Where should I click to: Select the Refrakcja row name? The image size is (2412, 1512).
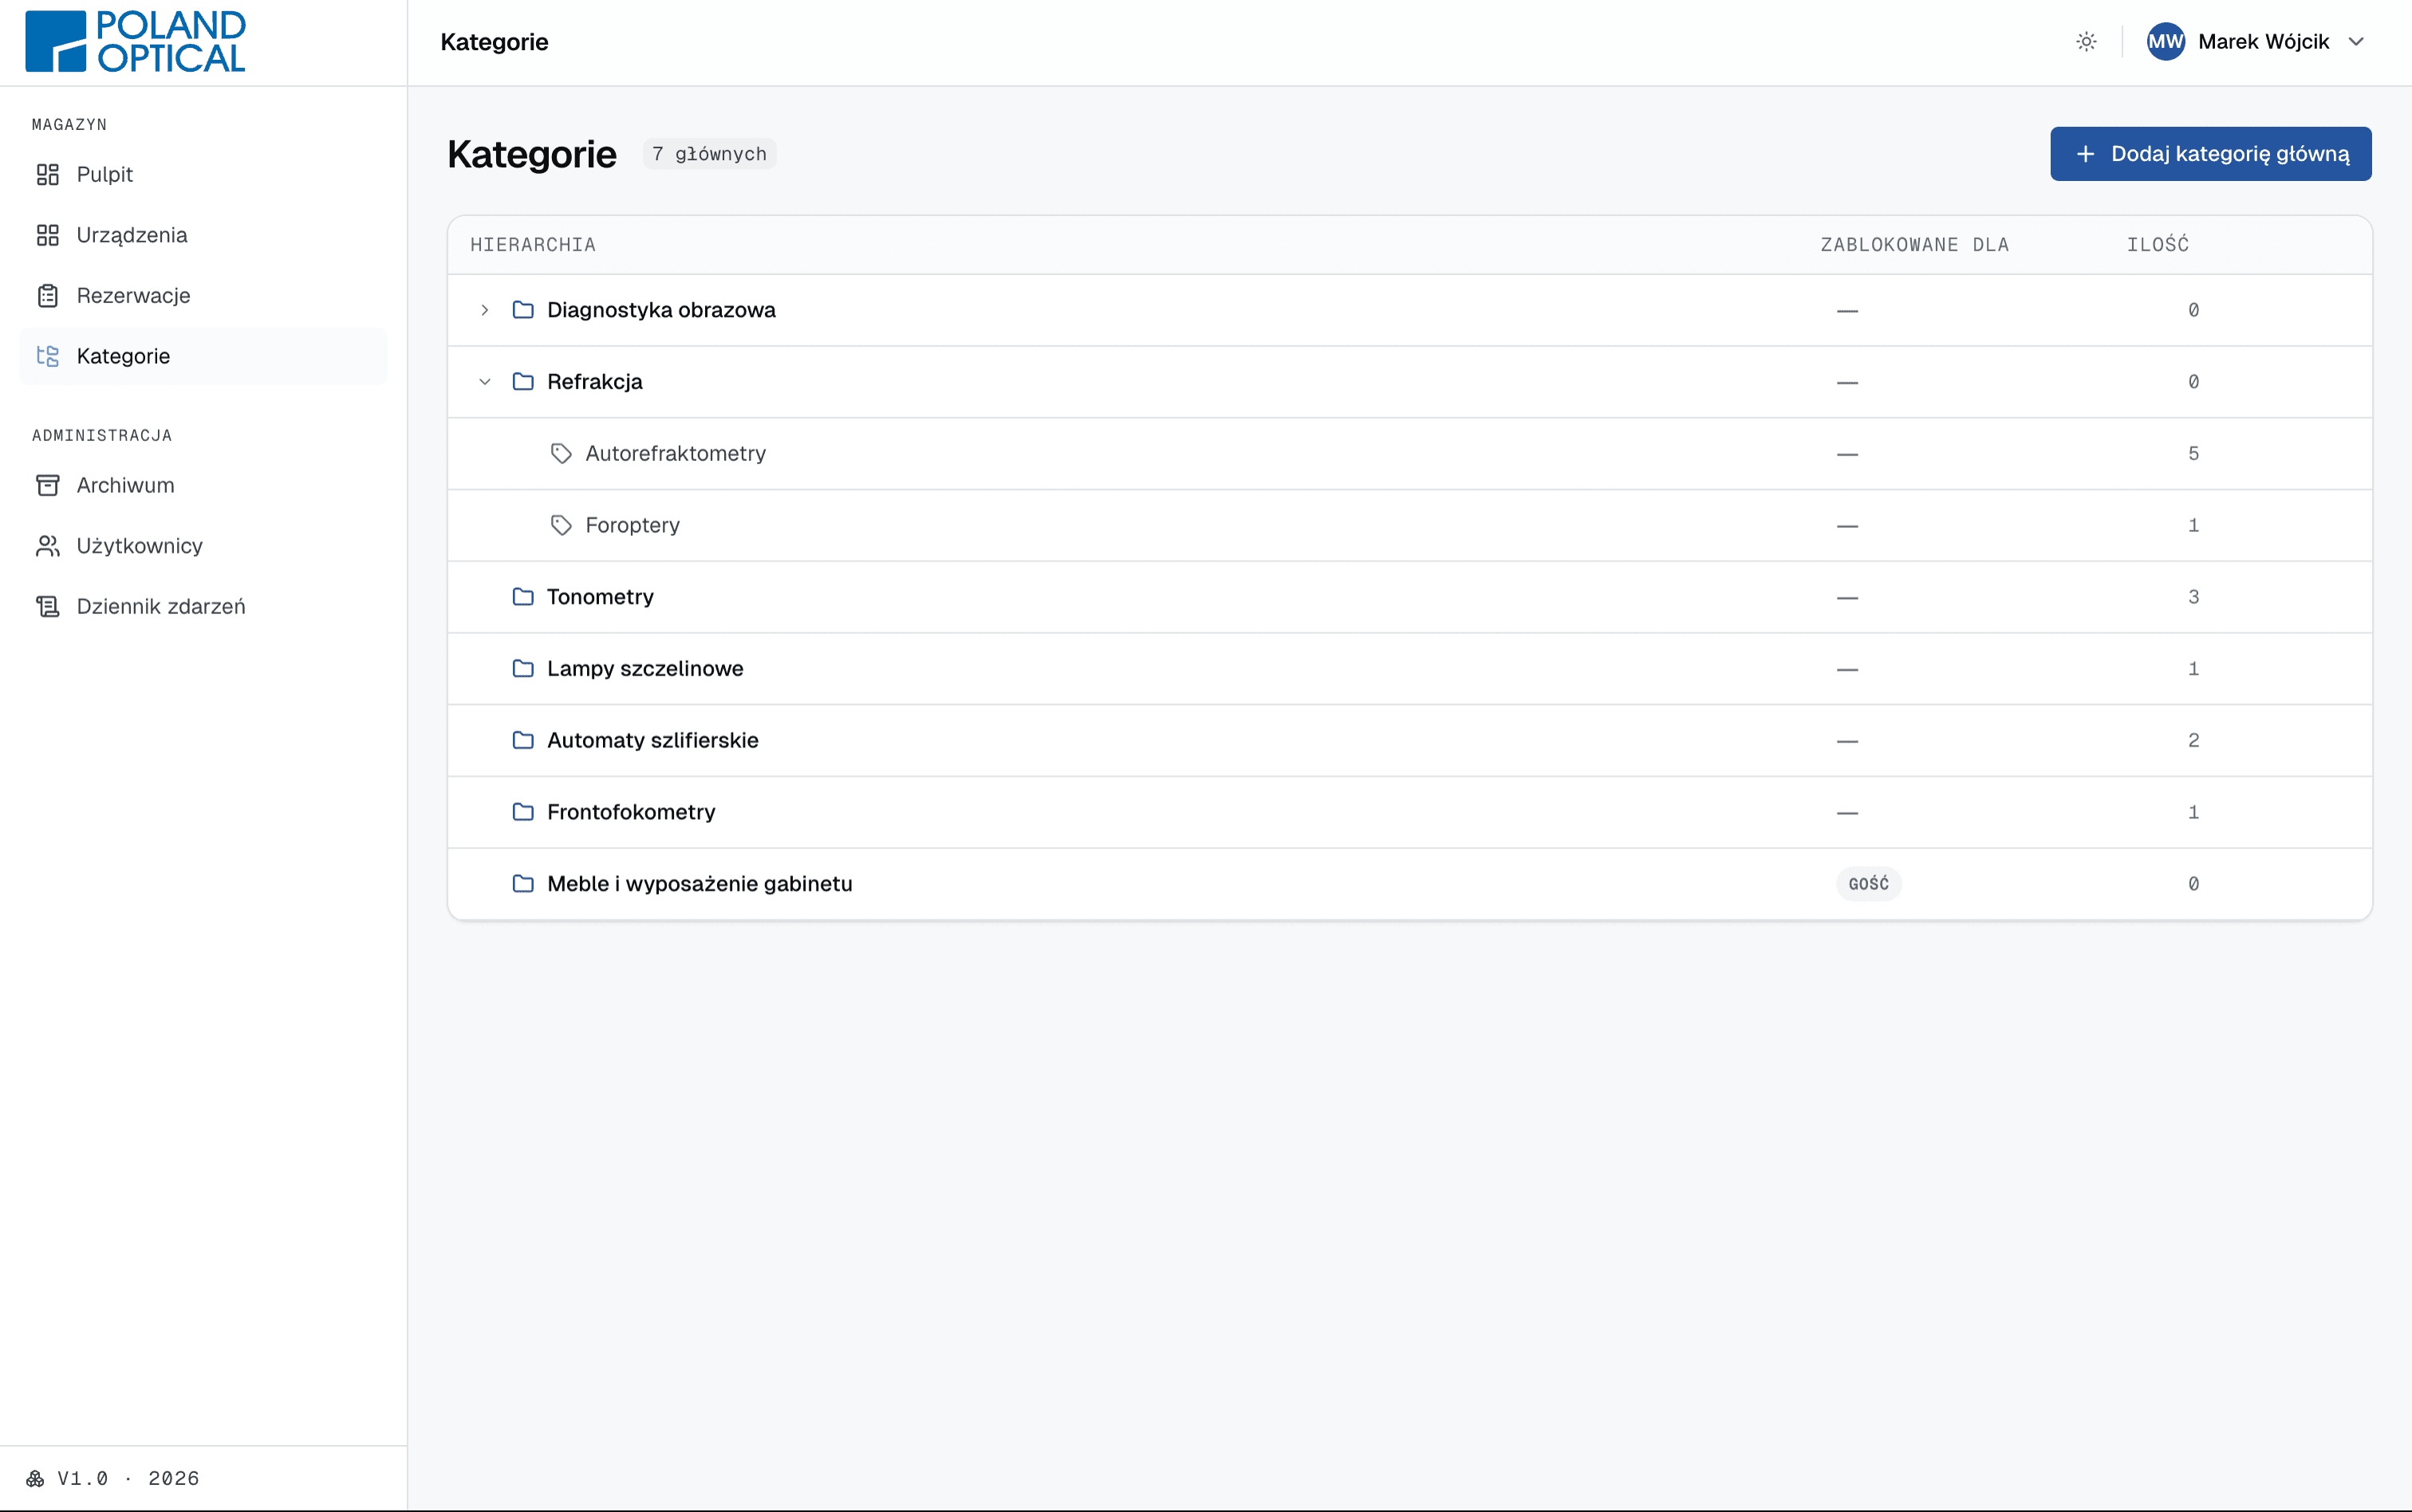pyautogui.click(x=595, y=382)
